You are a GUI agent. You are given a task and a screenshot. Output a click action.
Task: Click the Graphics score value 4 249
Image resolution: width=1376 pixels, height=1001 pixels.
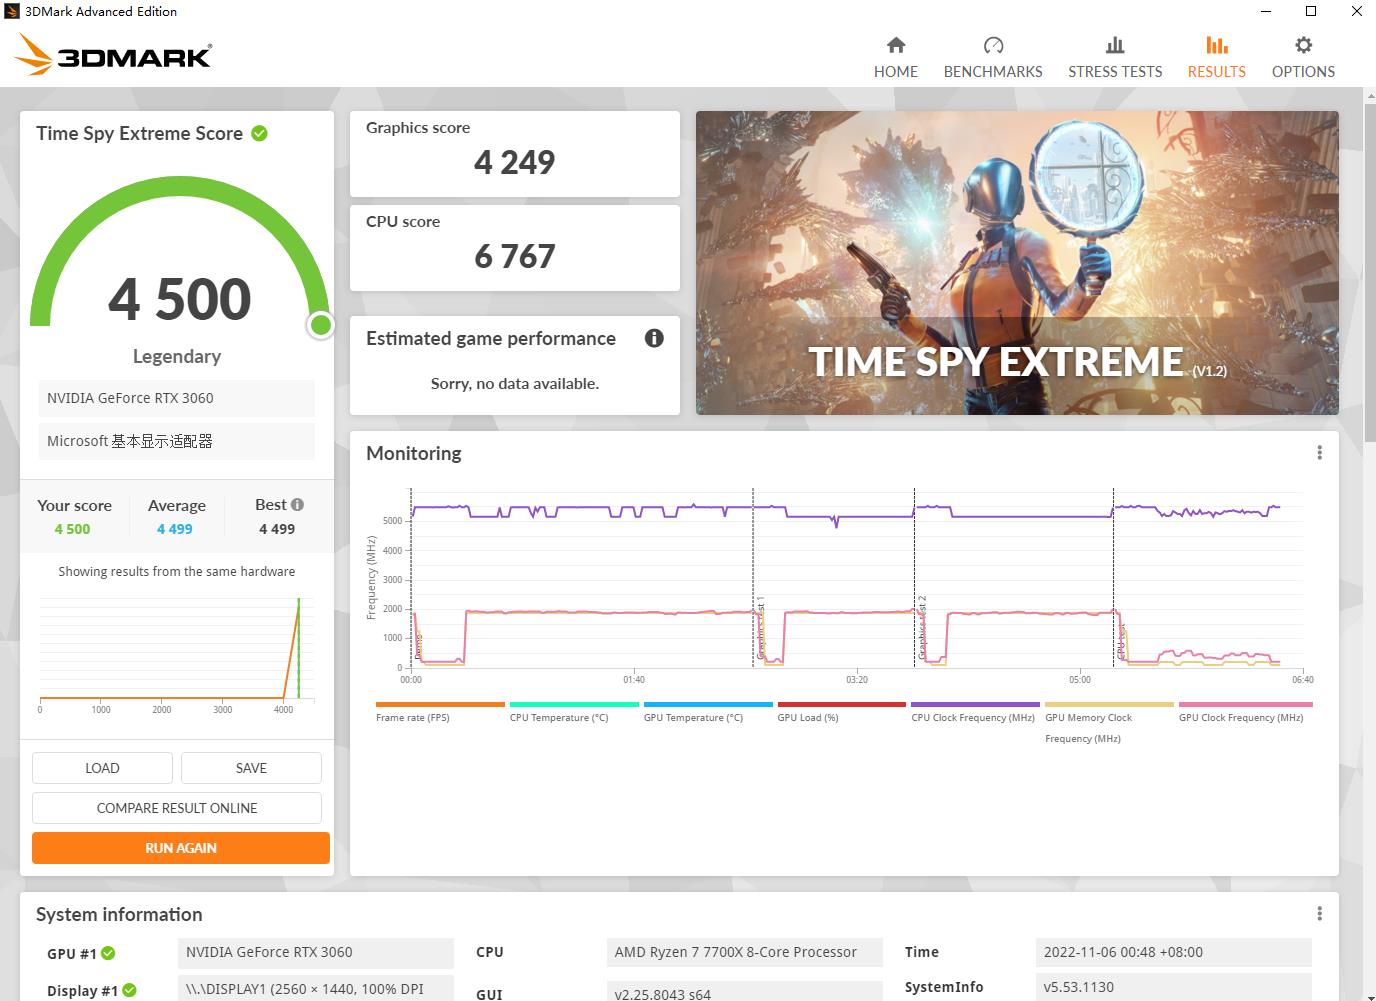515,162
